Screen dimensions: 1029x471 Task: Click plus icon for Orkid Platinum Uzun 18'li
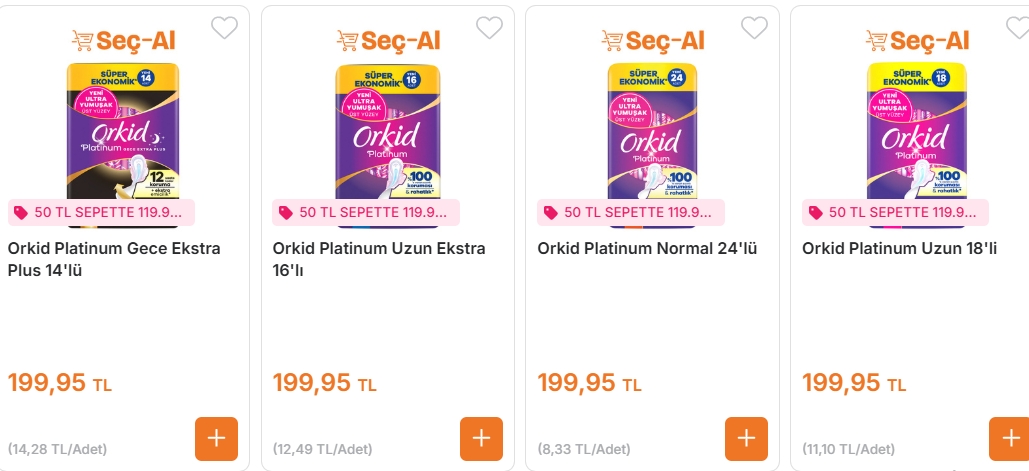pos(1008,438)
